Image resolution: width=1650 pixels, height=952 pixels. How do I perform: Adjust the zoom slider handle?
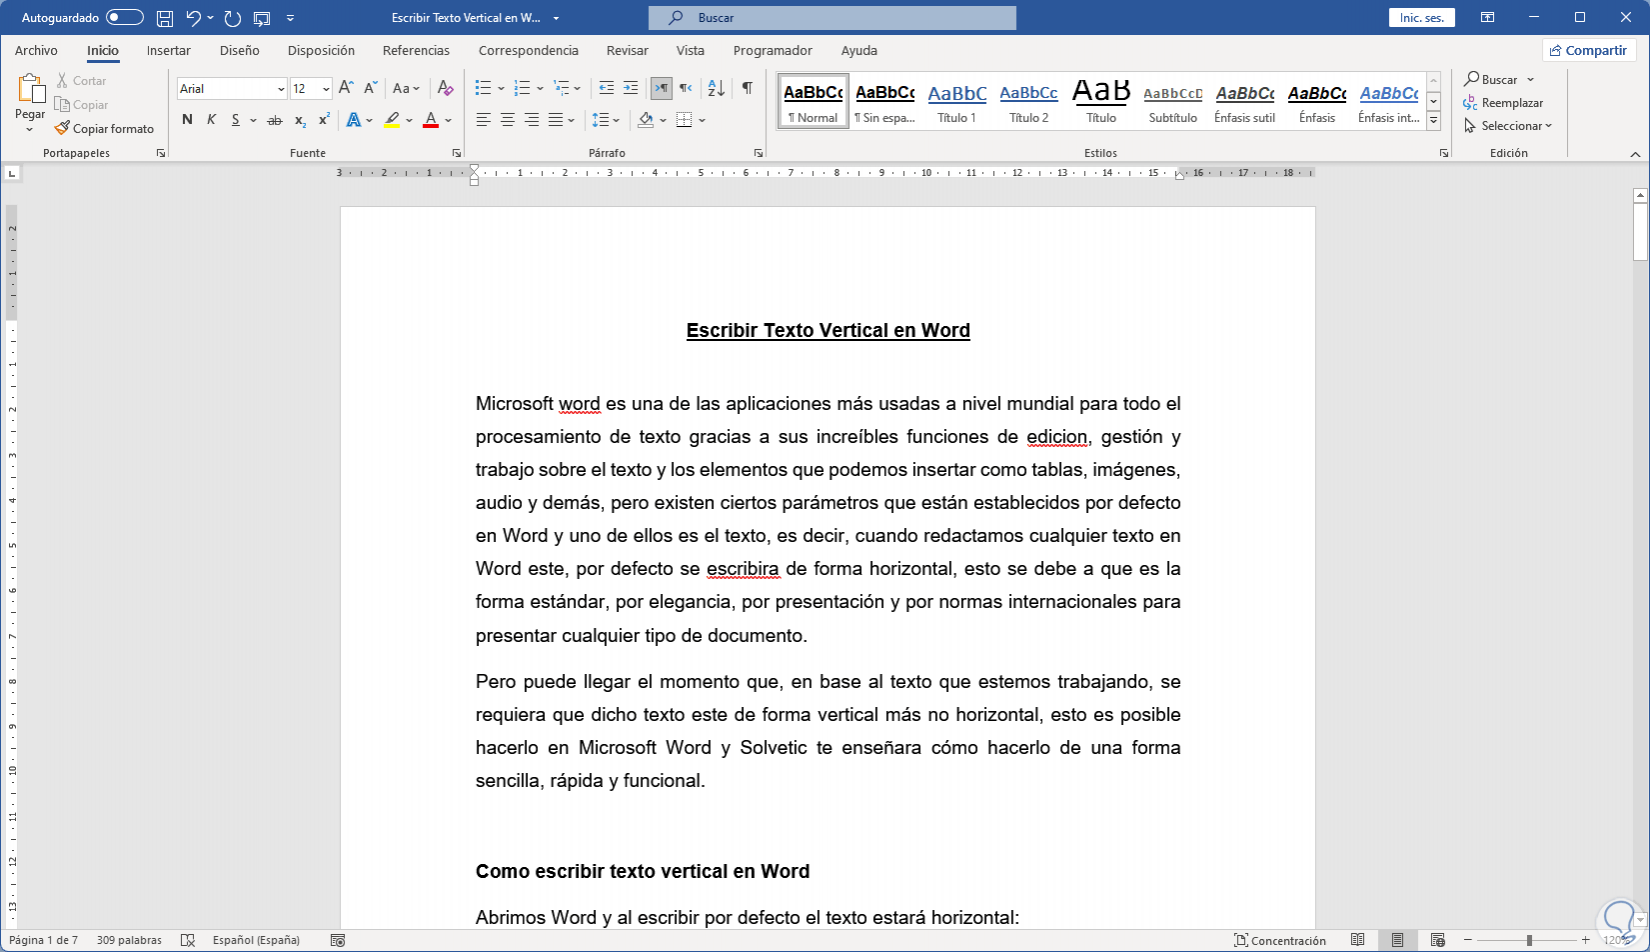(x=1529, y=940)
